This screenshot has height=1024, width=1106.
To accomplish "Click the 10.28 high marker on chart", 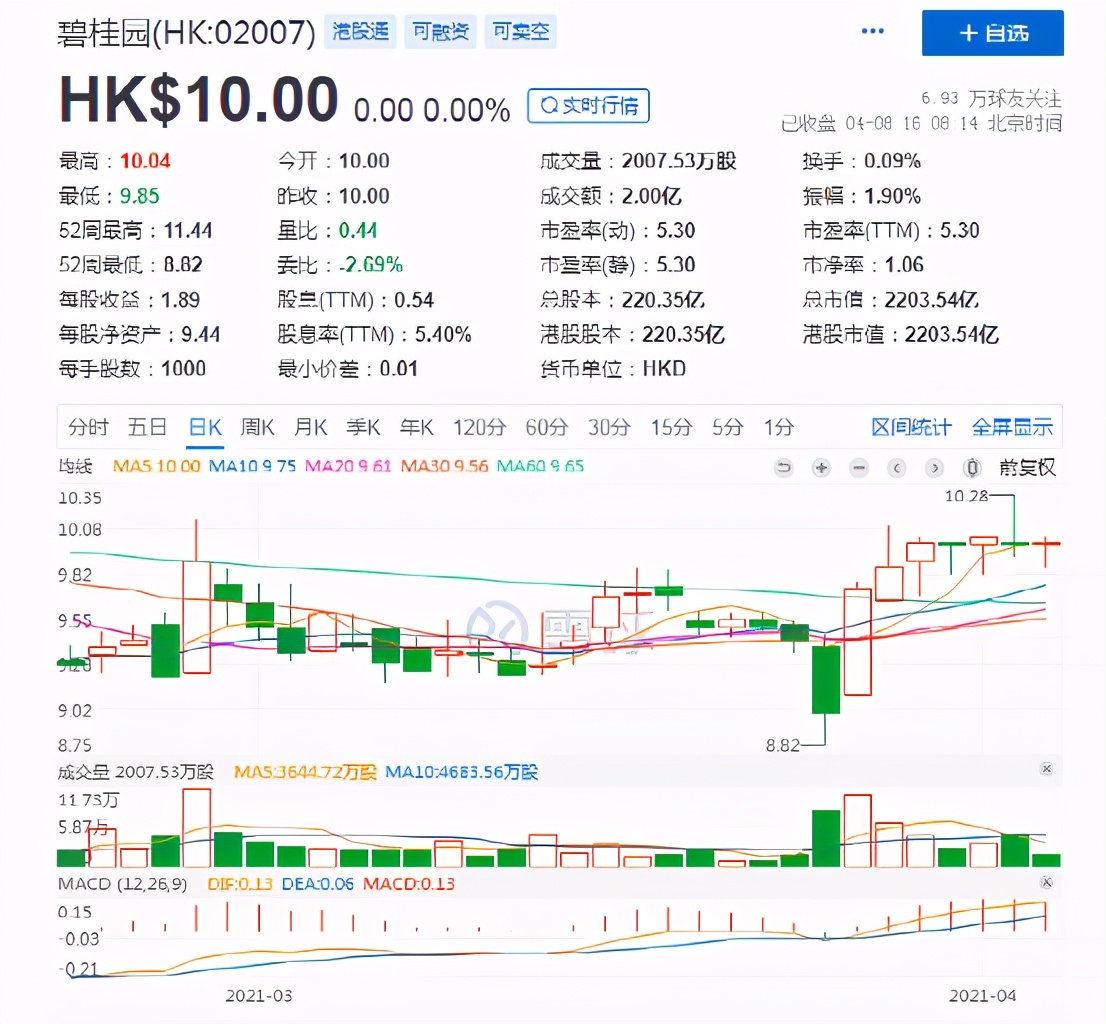I will click(966, 496).
